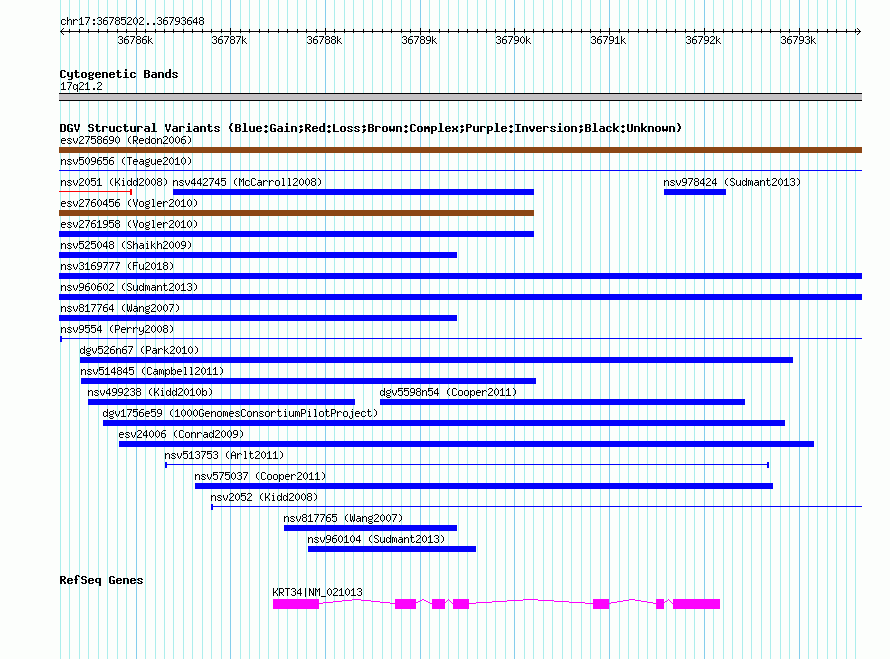Click the nsv978424 (Sudmant2013) label
890x659 pixels.
(x=732, y=182)
